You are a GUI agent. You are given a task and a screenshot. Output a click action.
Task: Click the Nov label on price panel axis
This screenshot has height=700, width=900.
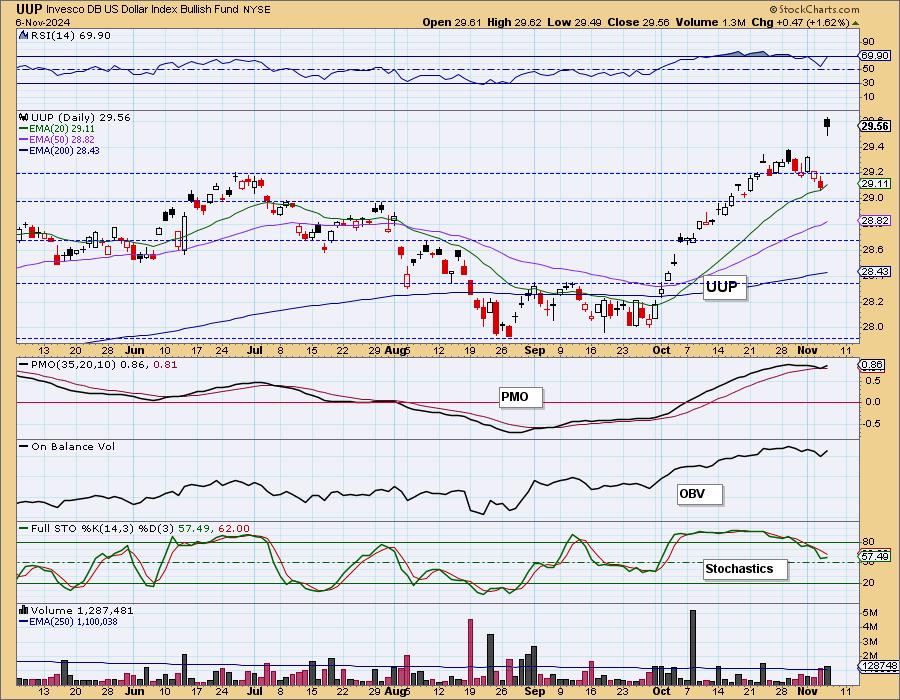pyautogui.click(x=806, y=350)
